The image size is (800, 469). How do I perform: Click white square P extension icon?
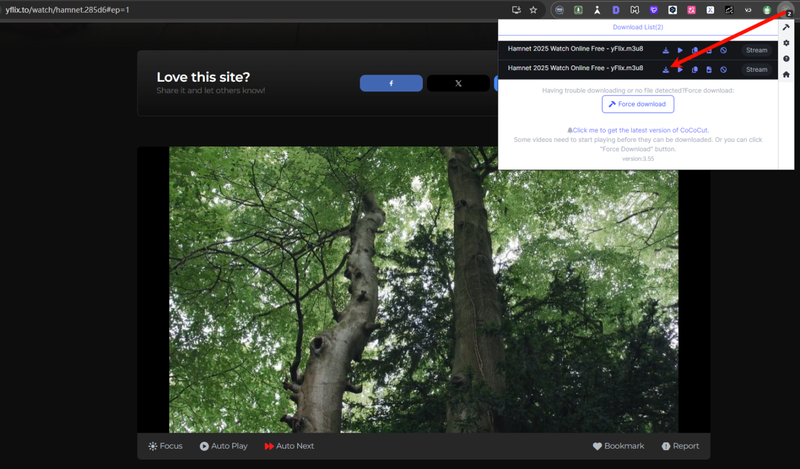(672, 10)
